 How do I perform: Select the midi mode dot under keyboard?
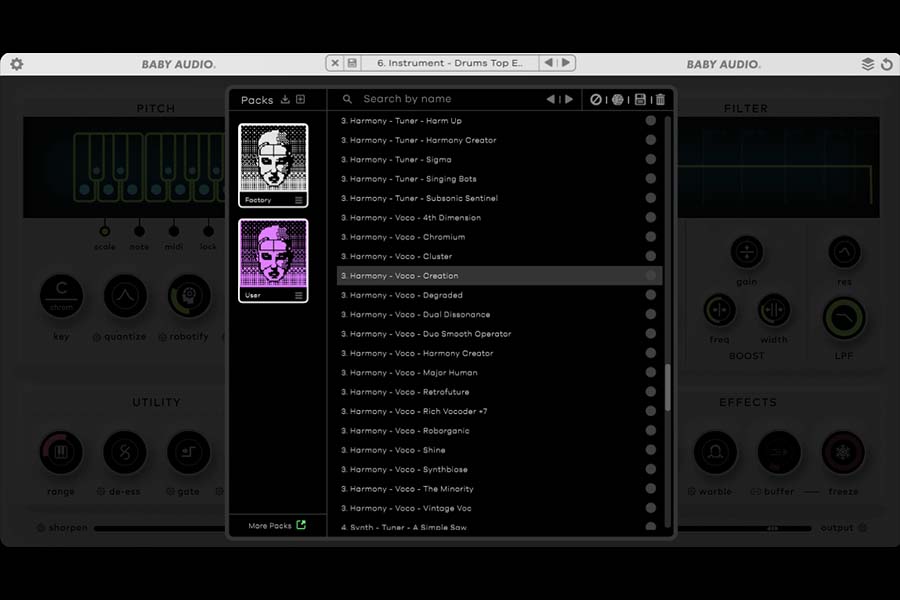(174, 231)
